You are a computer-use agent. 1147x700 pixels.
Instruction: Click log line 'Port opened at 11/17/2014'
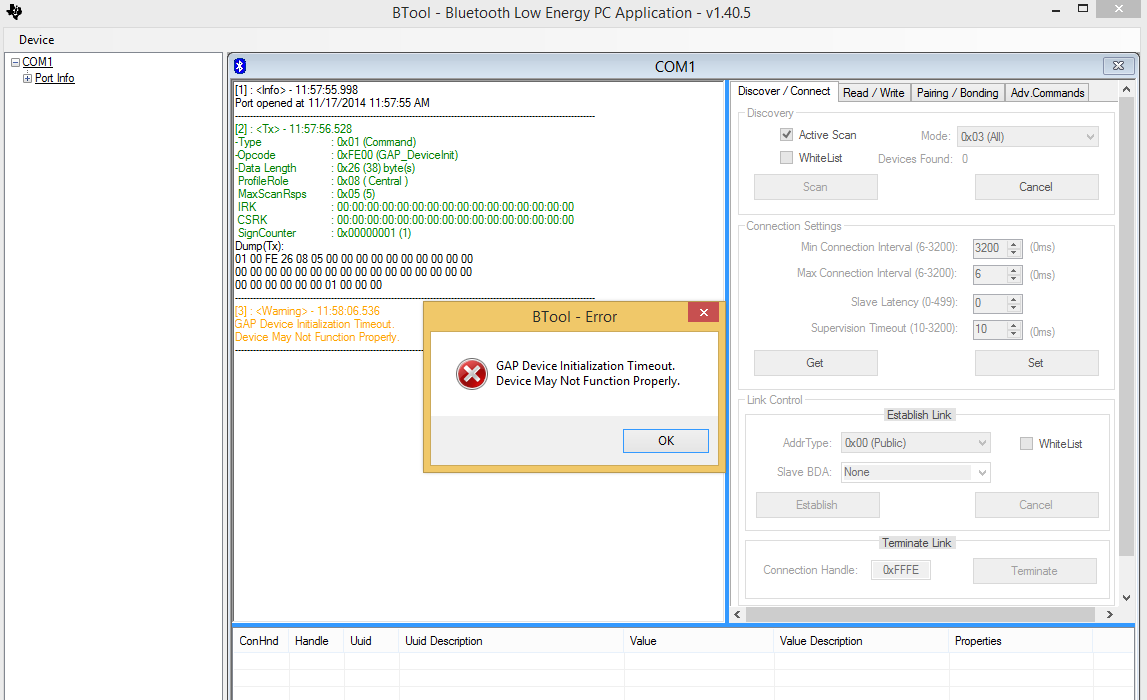pyautogui.click(x=333, y=103)
